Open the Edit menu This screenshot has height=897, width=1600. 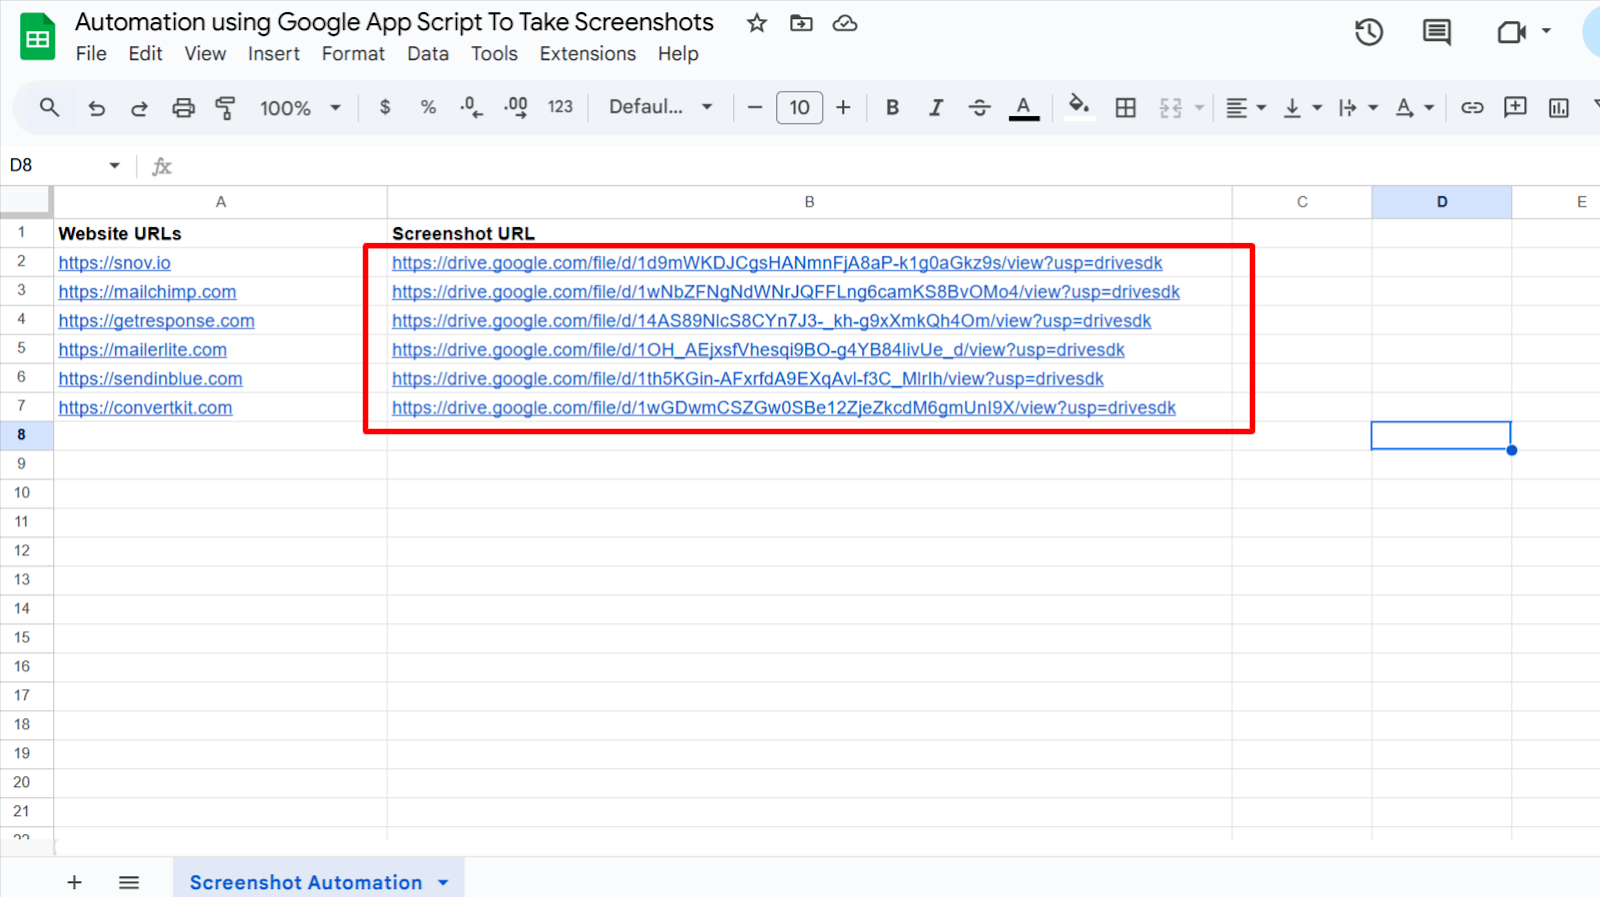145,54
